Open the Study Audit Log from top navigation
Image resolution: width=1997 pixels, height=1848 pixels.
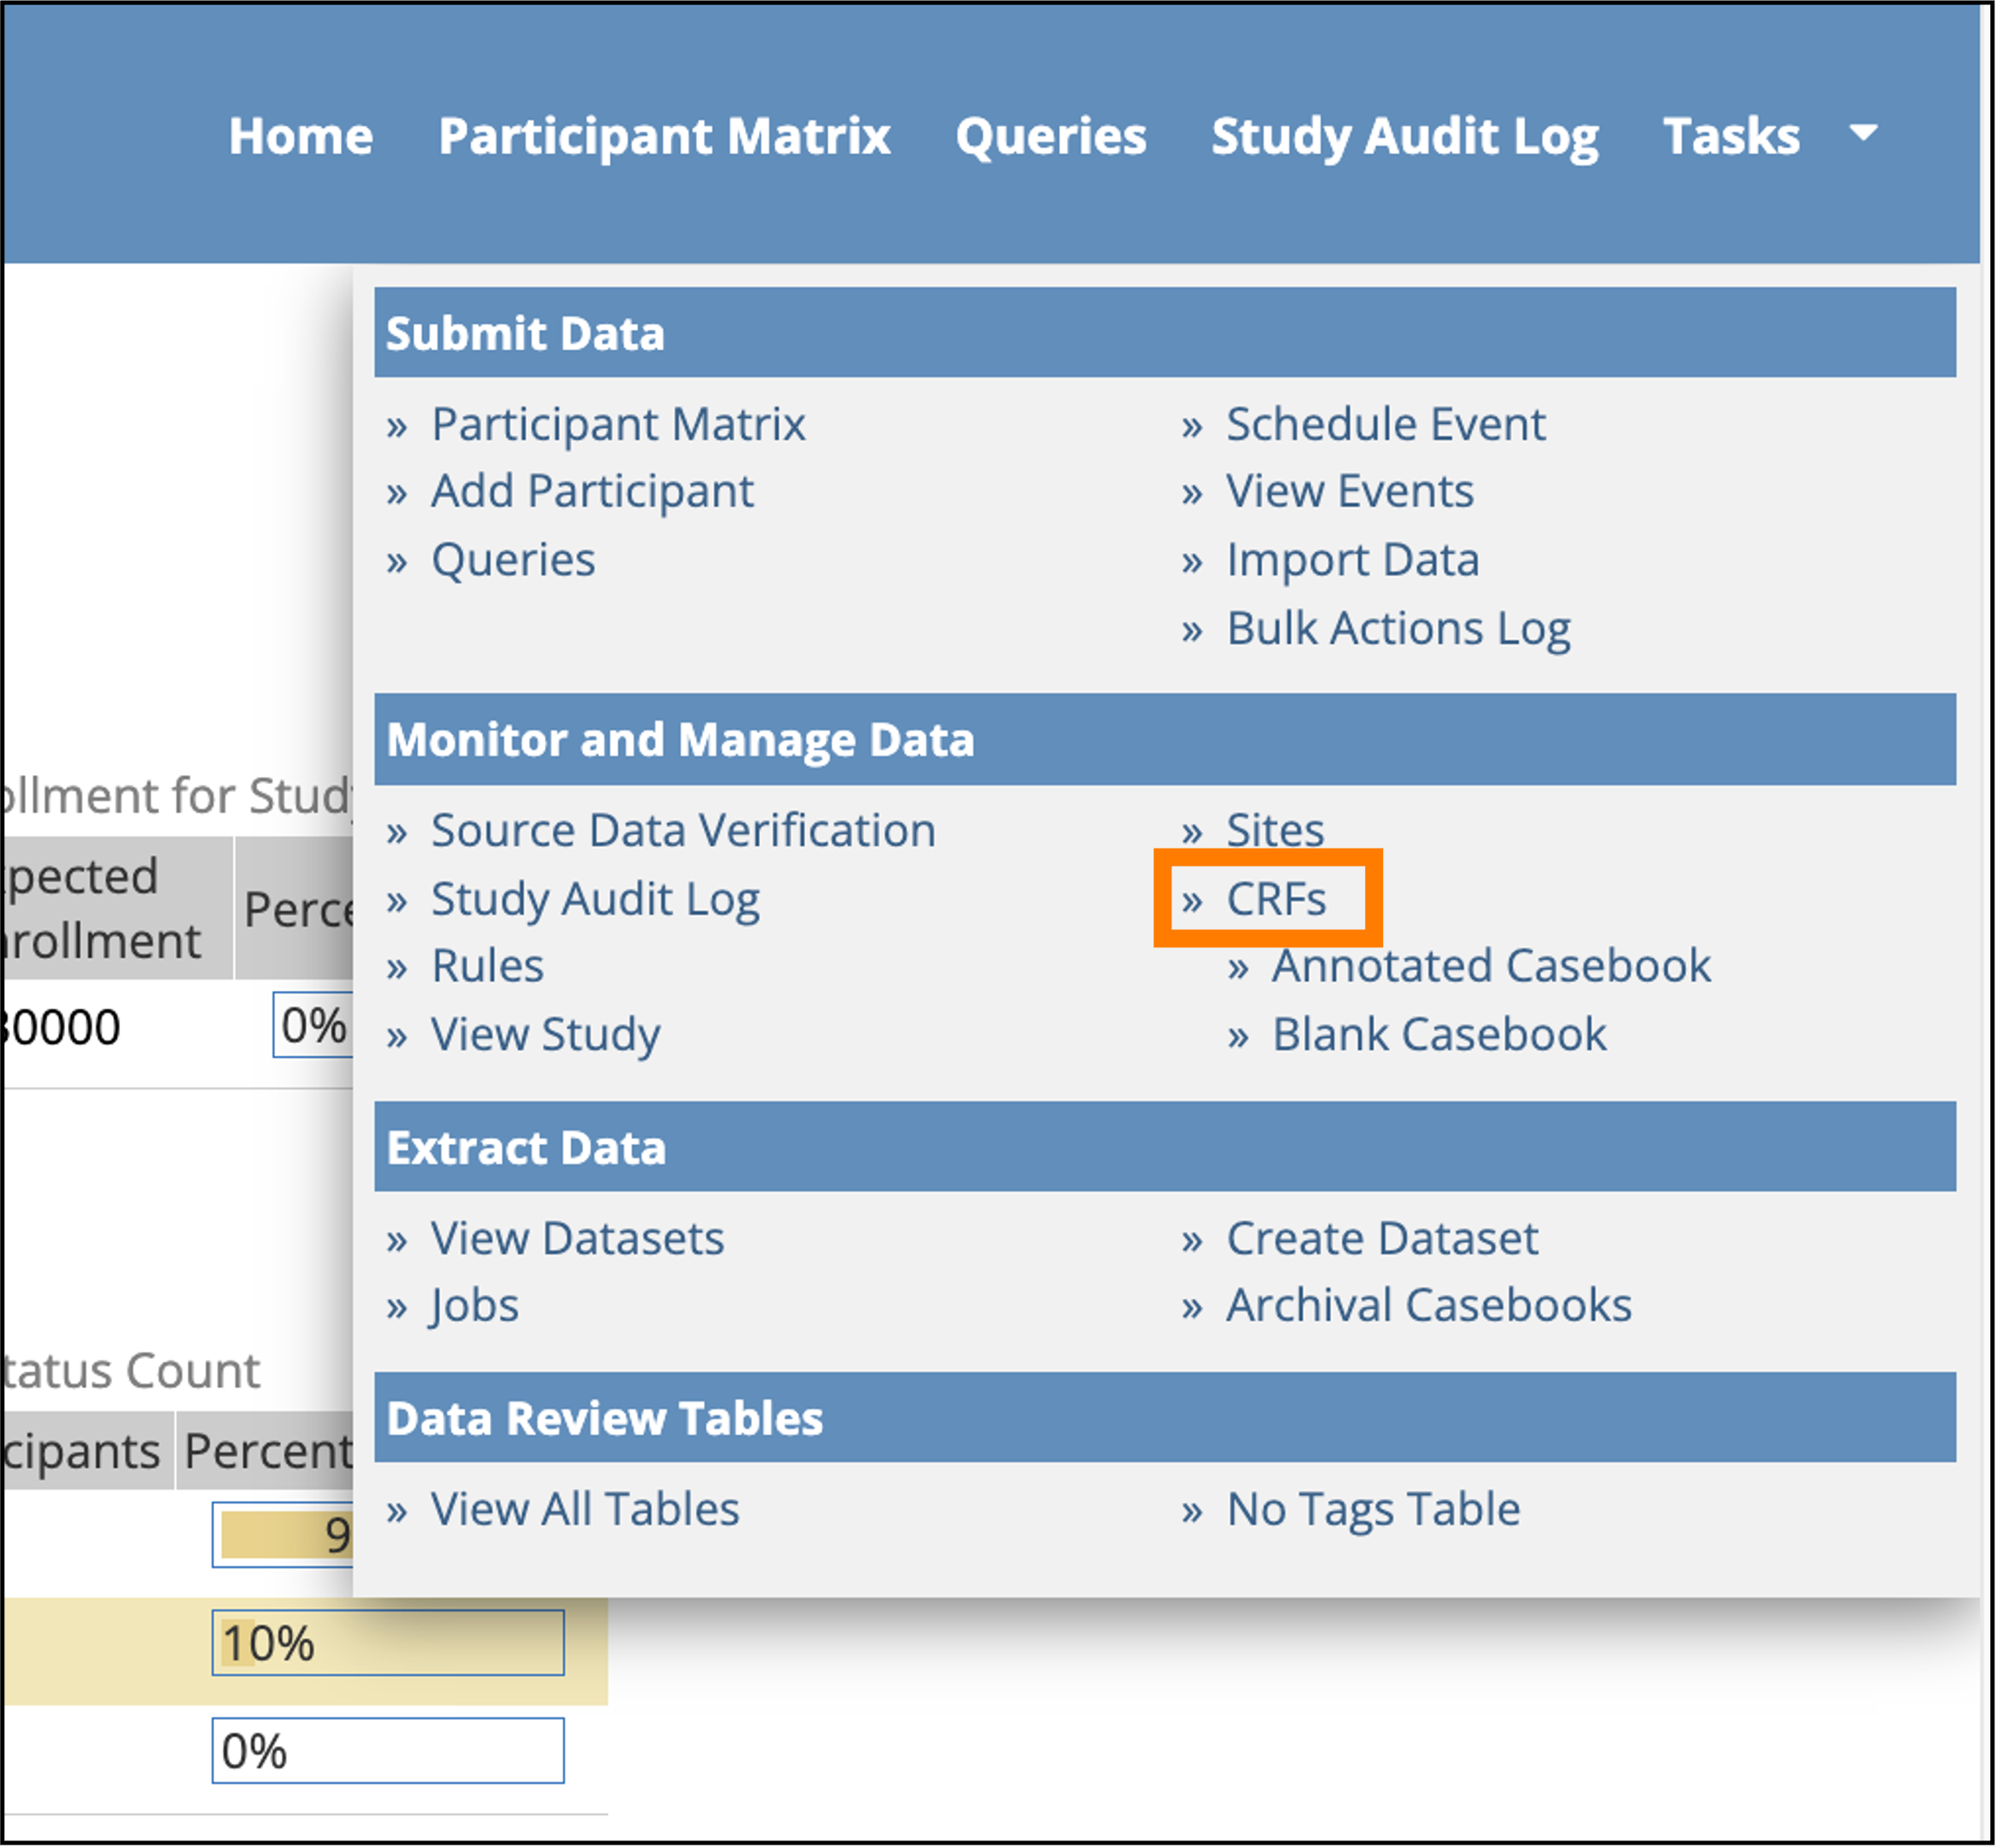coord(1404,137)
